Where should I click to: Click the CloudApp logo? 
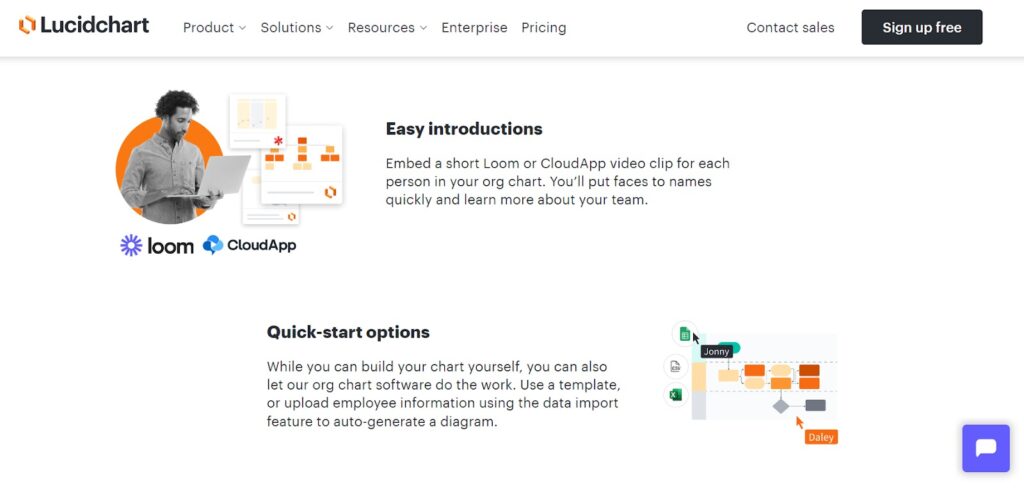coord(249,245)
